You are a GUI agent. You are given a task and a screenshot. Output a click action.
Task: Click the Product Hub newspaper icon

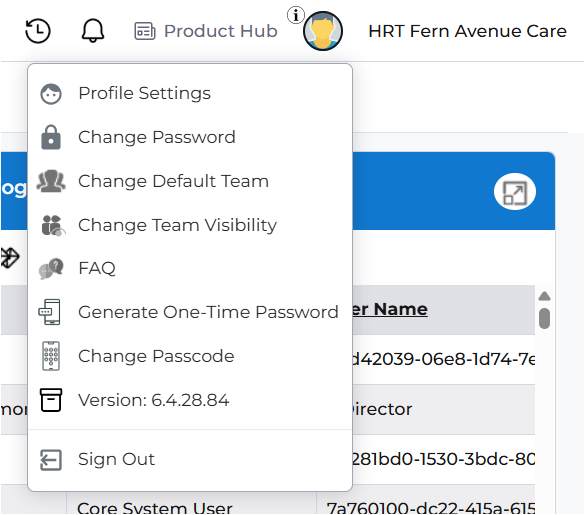coord(145,31)
